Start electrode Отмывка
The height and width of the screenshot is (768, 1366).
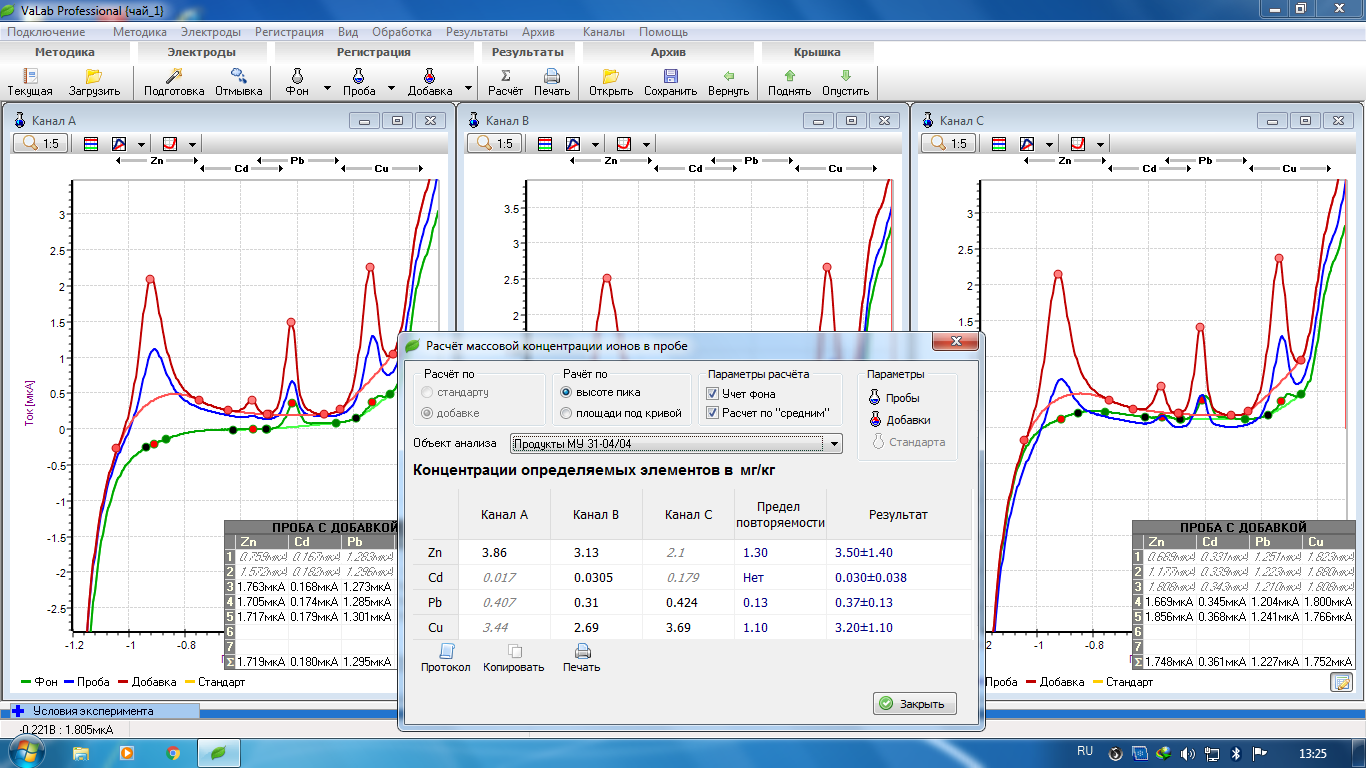238,82
